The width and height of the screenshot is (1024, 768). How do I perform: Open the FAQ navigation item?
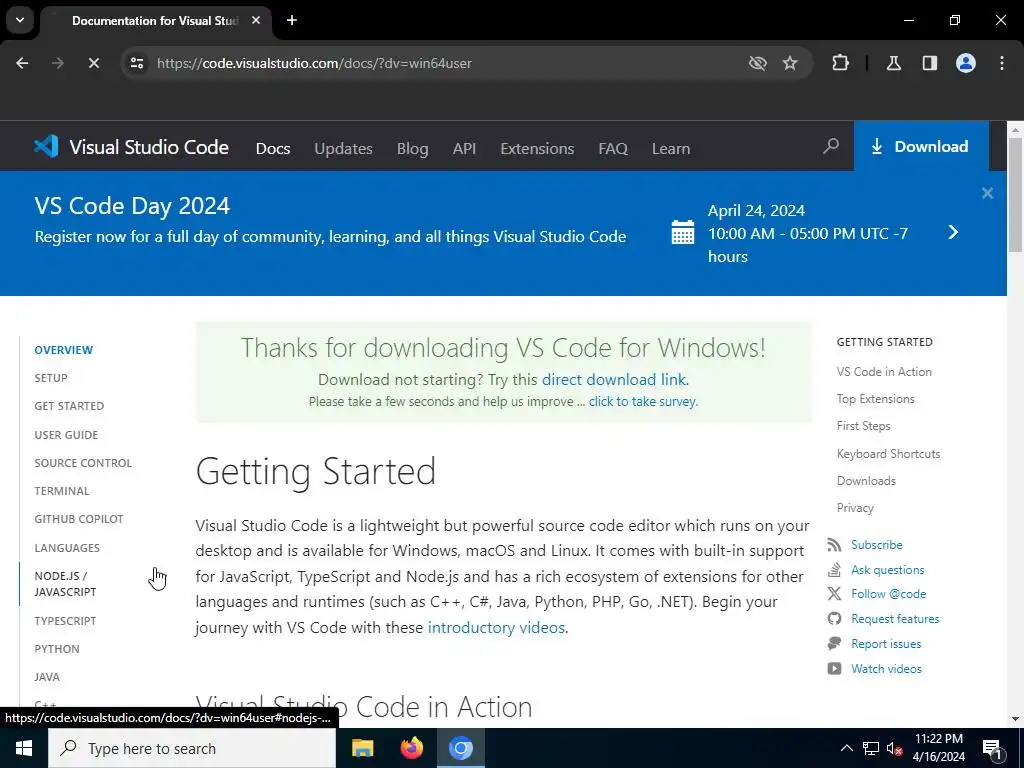[x=613, y=149]
